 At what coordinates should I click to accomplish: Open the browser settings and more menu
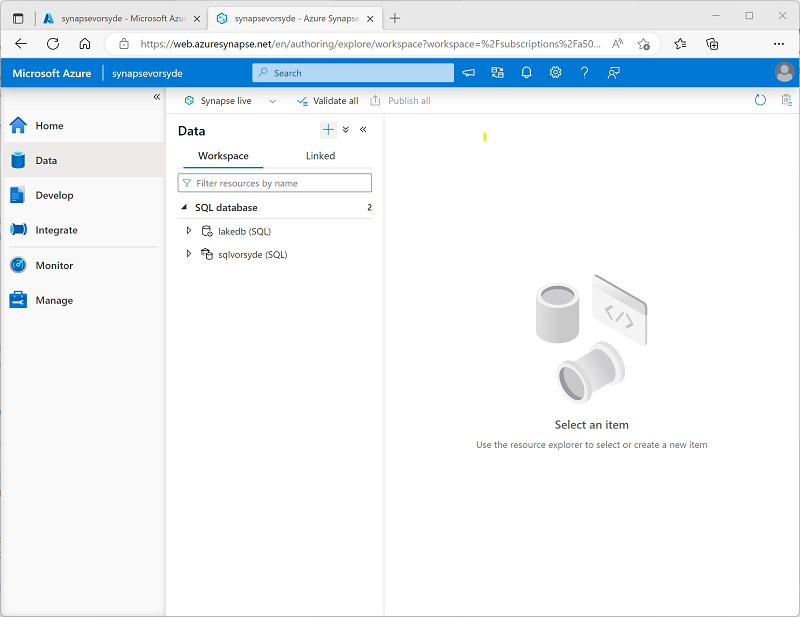779,44
